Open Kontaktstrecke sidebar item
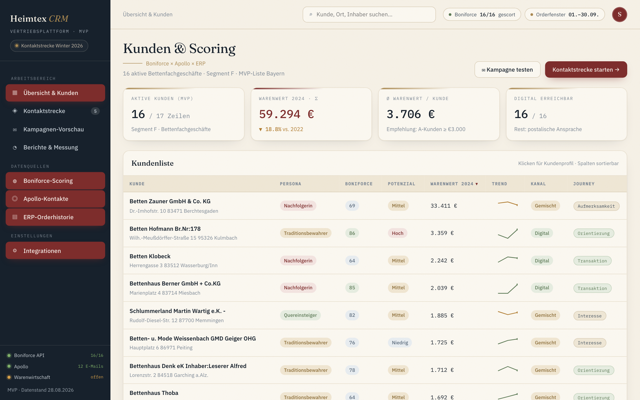Image resolution: width=640 pixels, height=400 pixels. point(55,111)
